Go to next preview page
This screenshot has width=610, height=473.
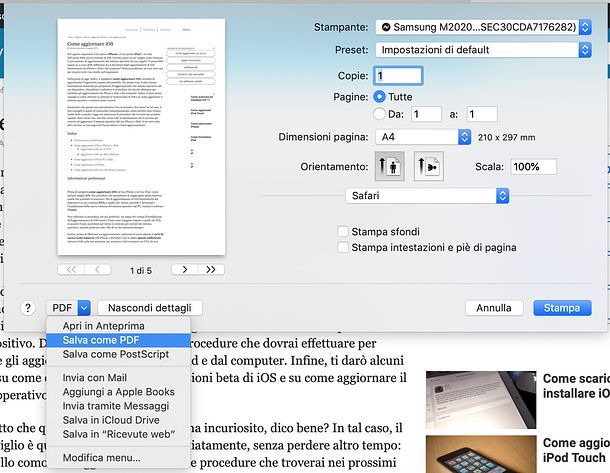click(185, 270)
